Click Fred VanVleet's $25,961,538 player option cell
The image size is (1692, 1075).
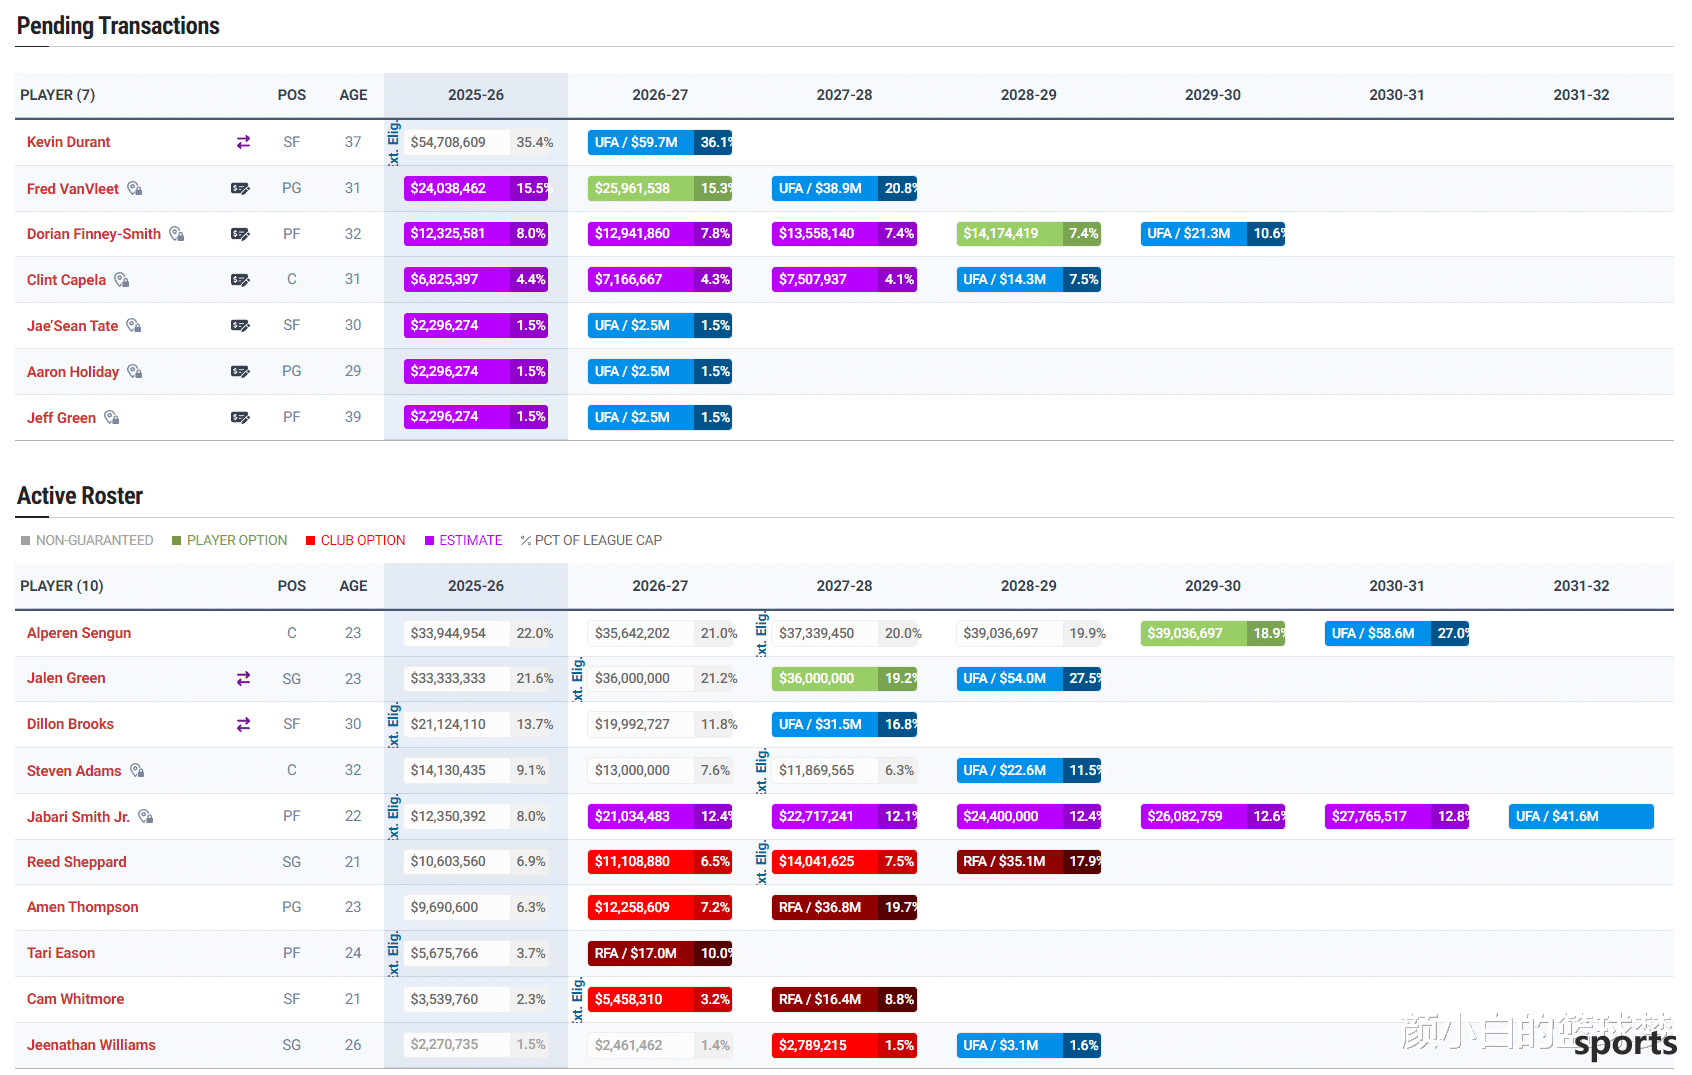click(660, 188)
